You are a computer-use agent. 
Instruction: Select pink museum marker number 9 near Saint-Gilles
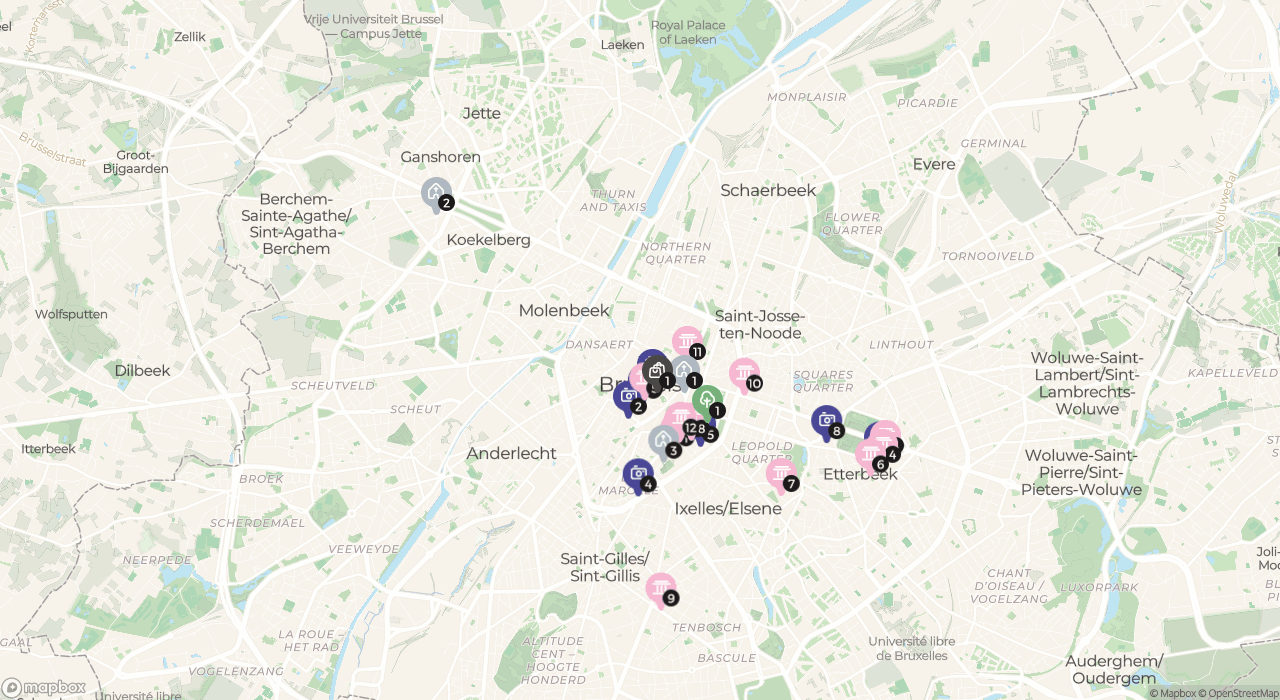pos(660,589)
